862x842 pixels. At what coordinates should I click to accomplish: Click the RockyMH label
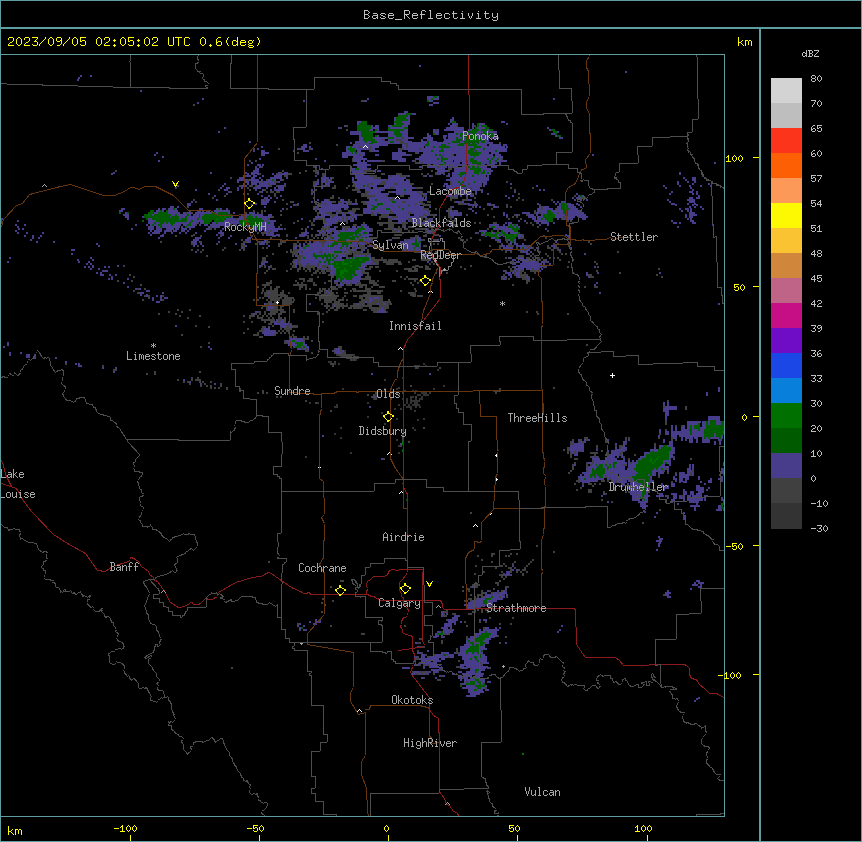245,227
